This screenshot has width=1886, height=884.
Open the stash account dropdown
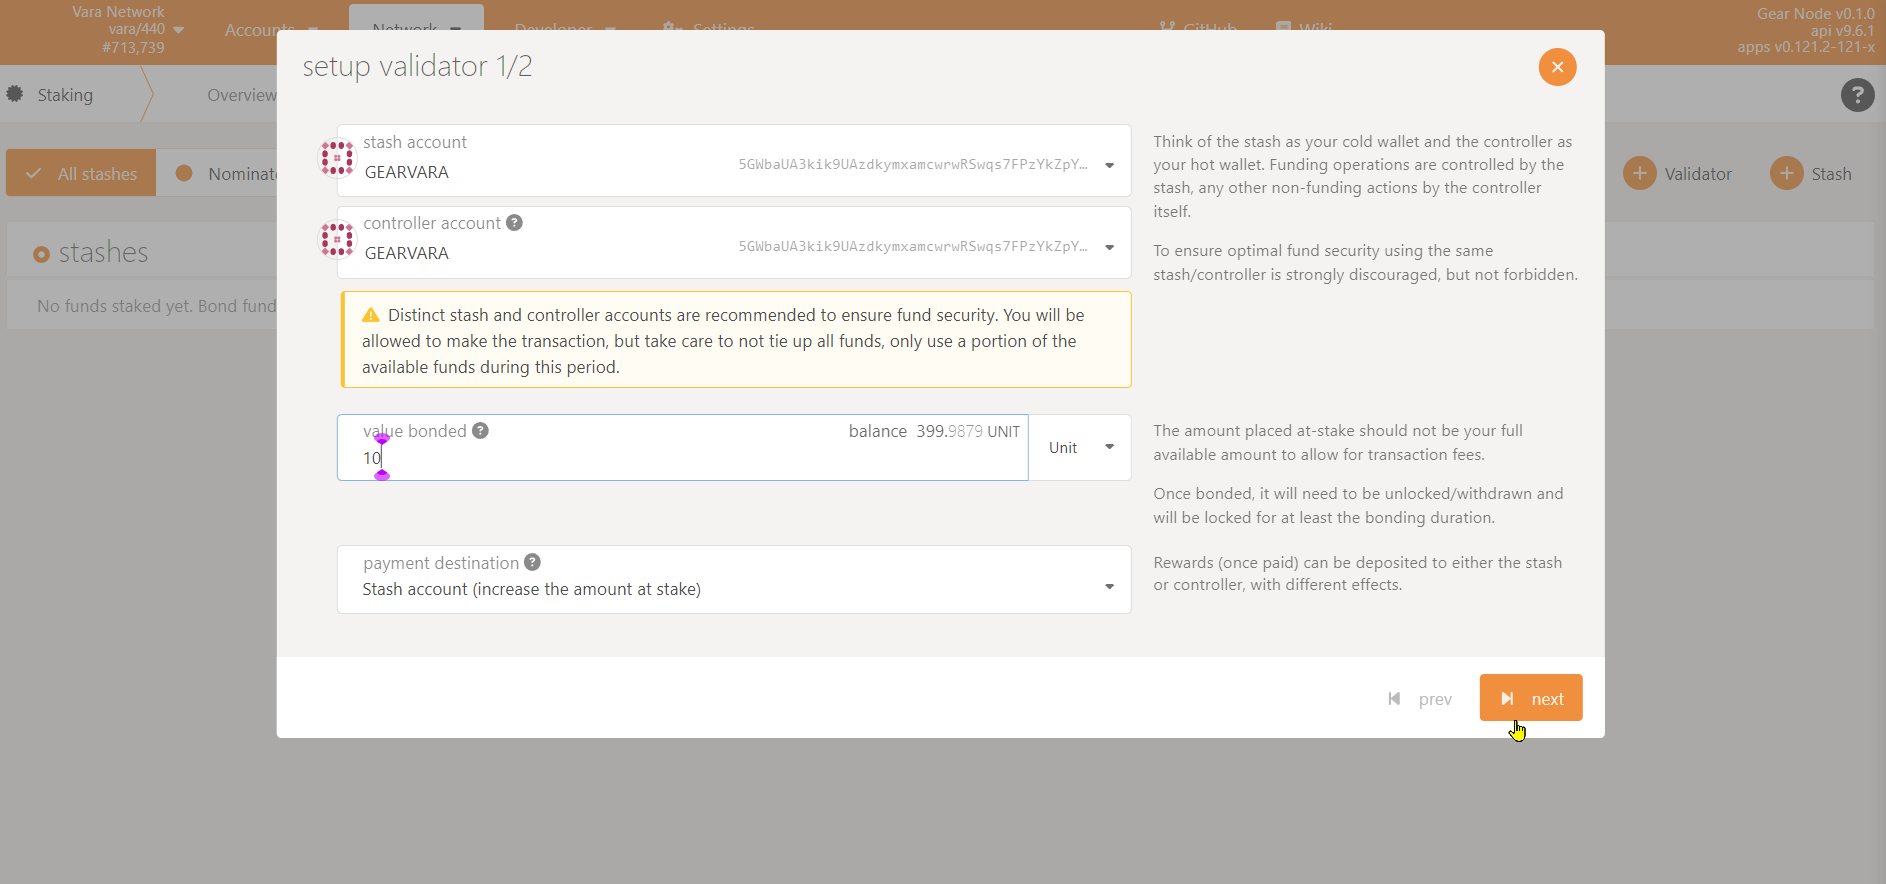pos(1109,165)
